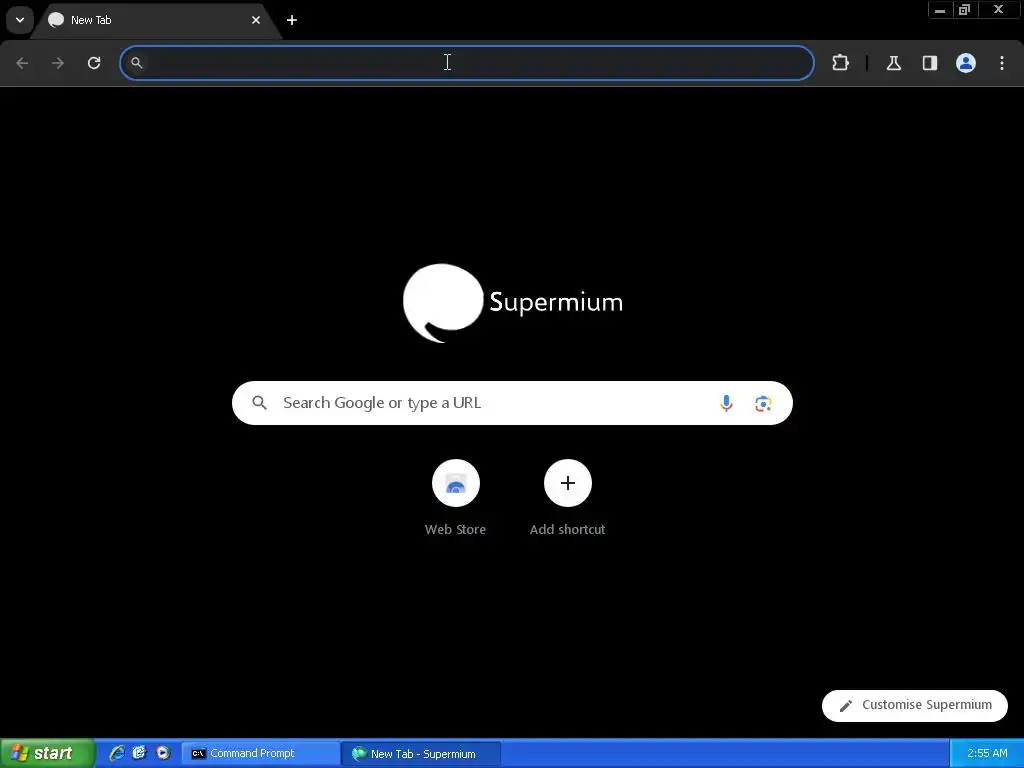Click the 2:55 AM taskbar clock
The image size is (1024, 768).
click(x=987, y=754)
